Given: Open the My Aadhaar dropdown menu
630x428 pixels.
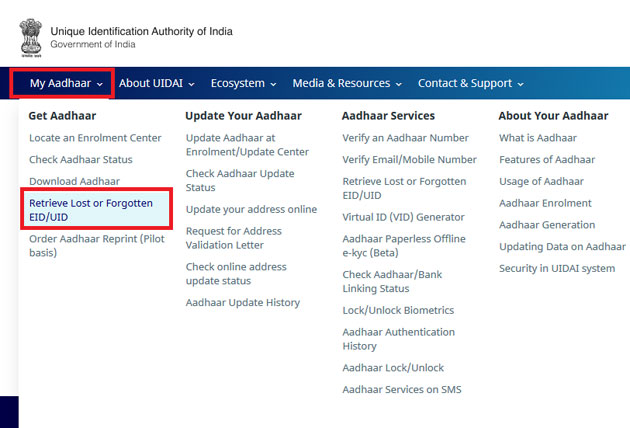Looking at the screenshot, I should click(x=66, y=84).
